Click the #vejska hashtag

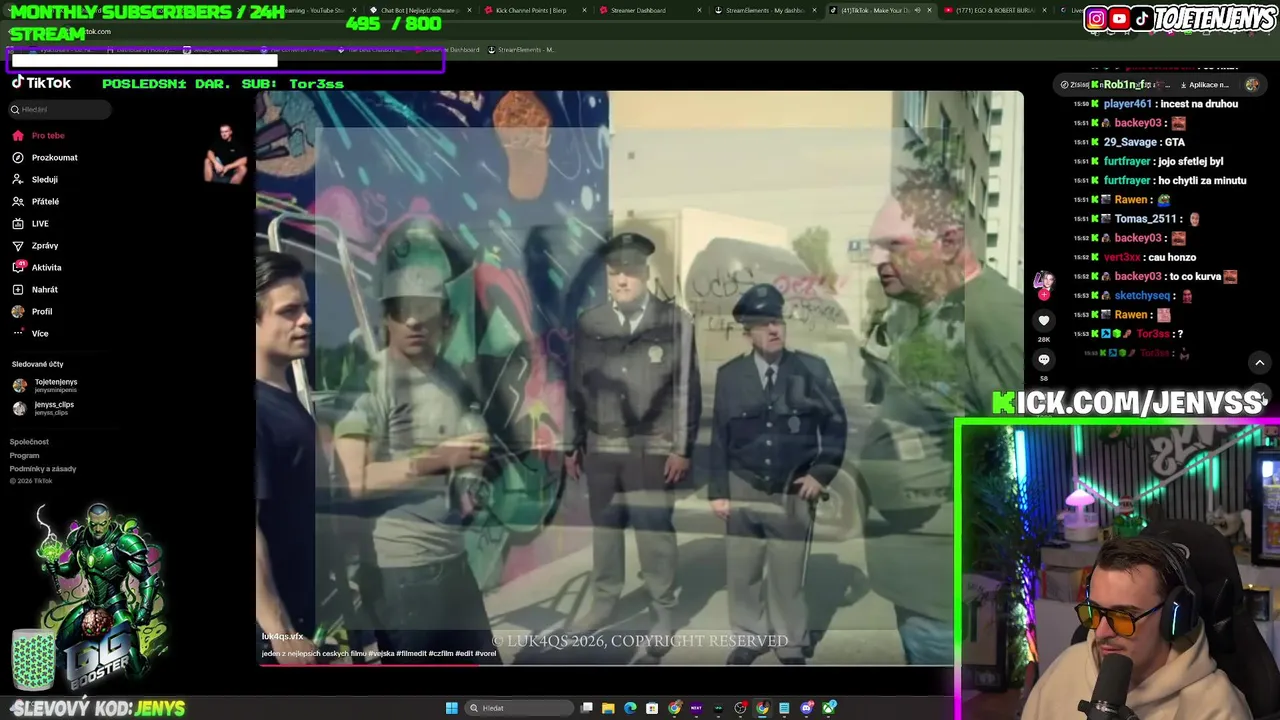coord(381,653)
